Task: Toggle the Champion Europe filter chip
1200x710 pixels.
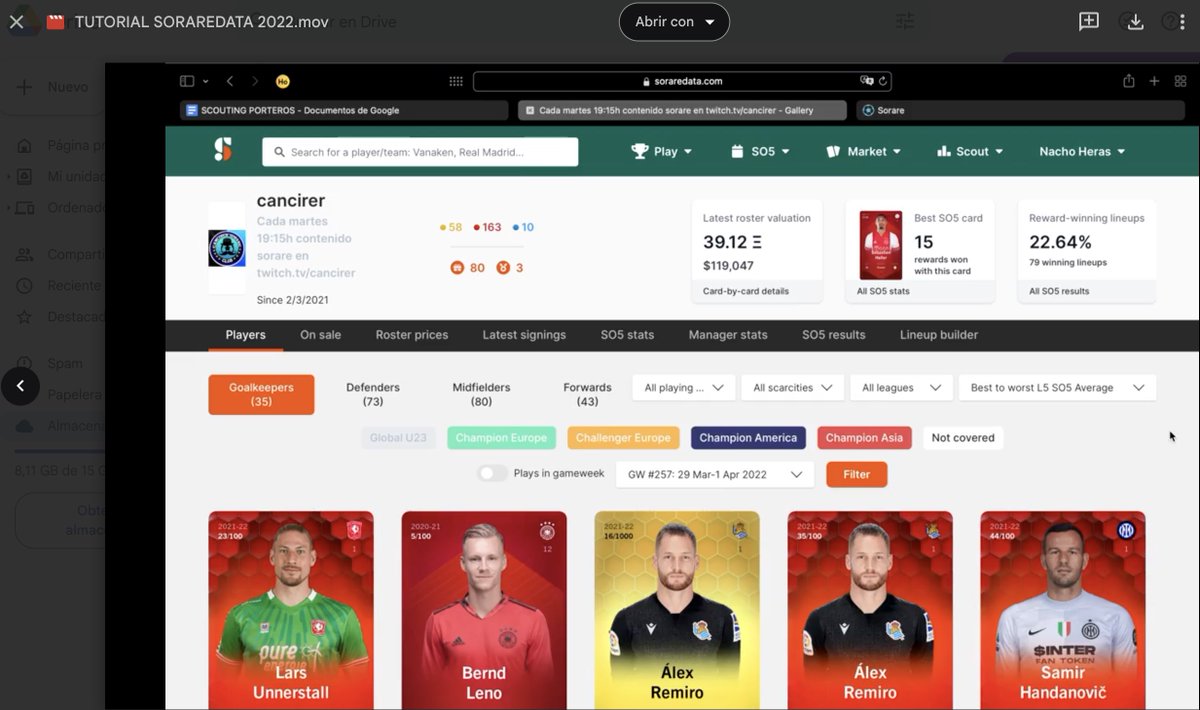Action: click(501, 438)
